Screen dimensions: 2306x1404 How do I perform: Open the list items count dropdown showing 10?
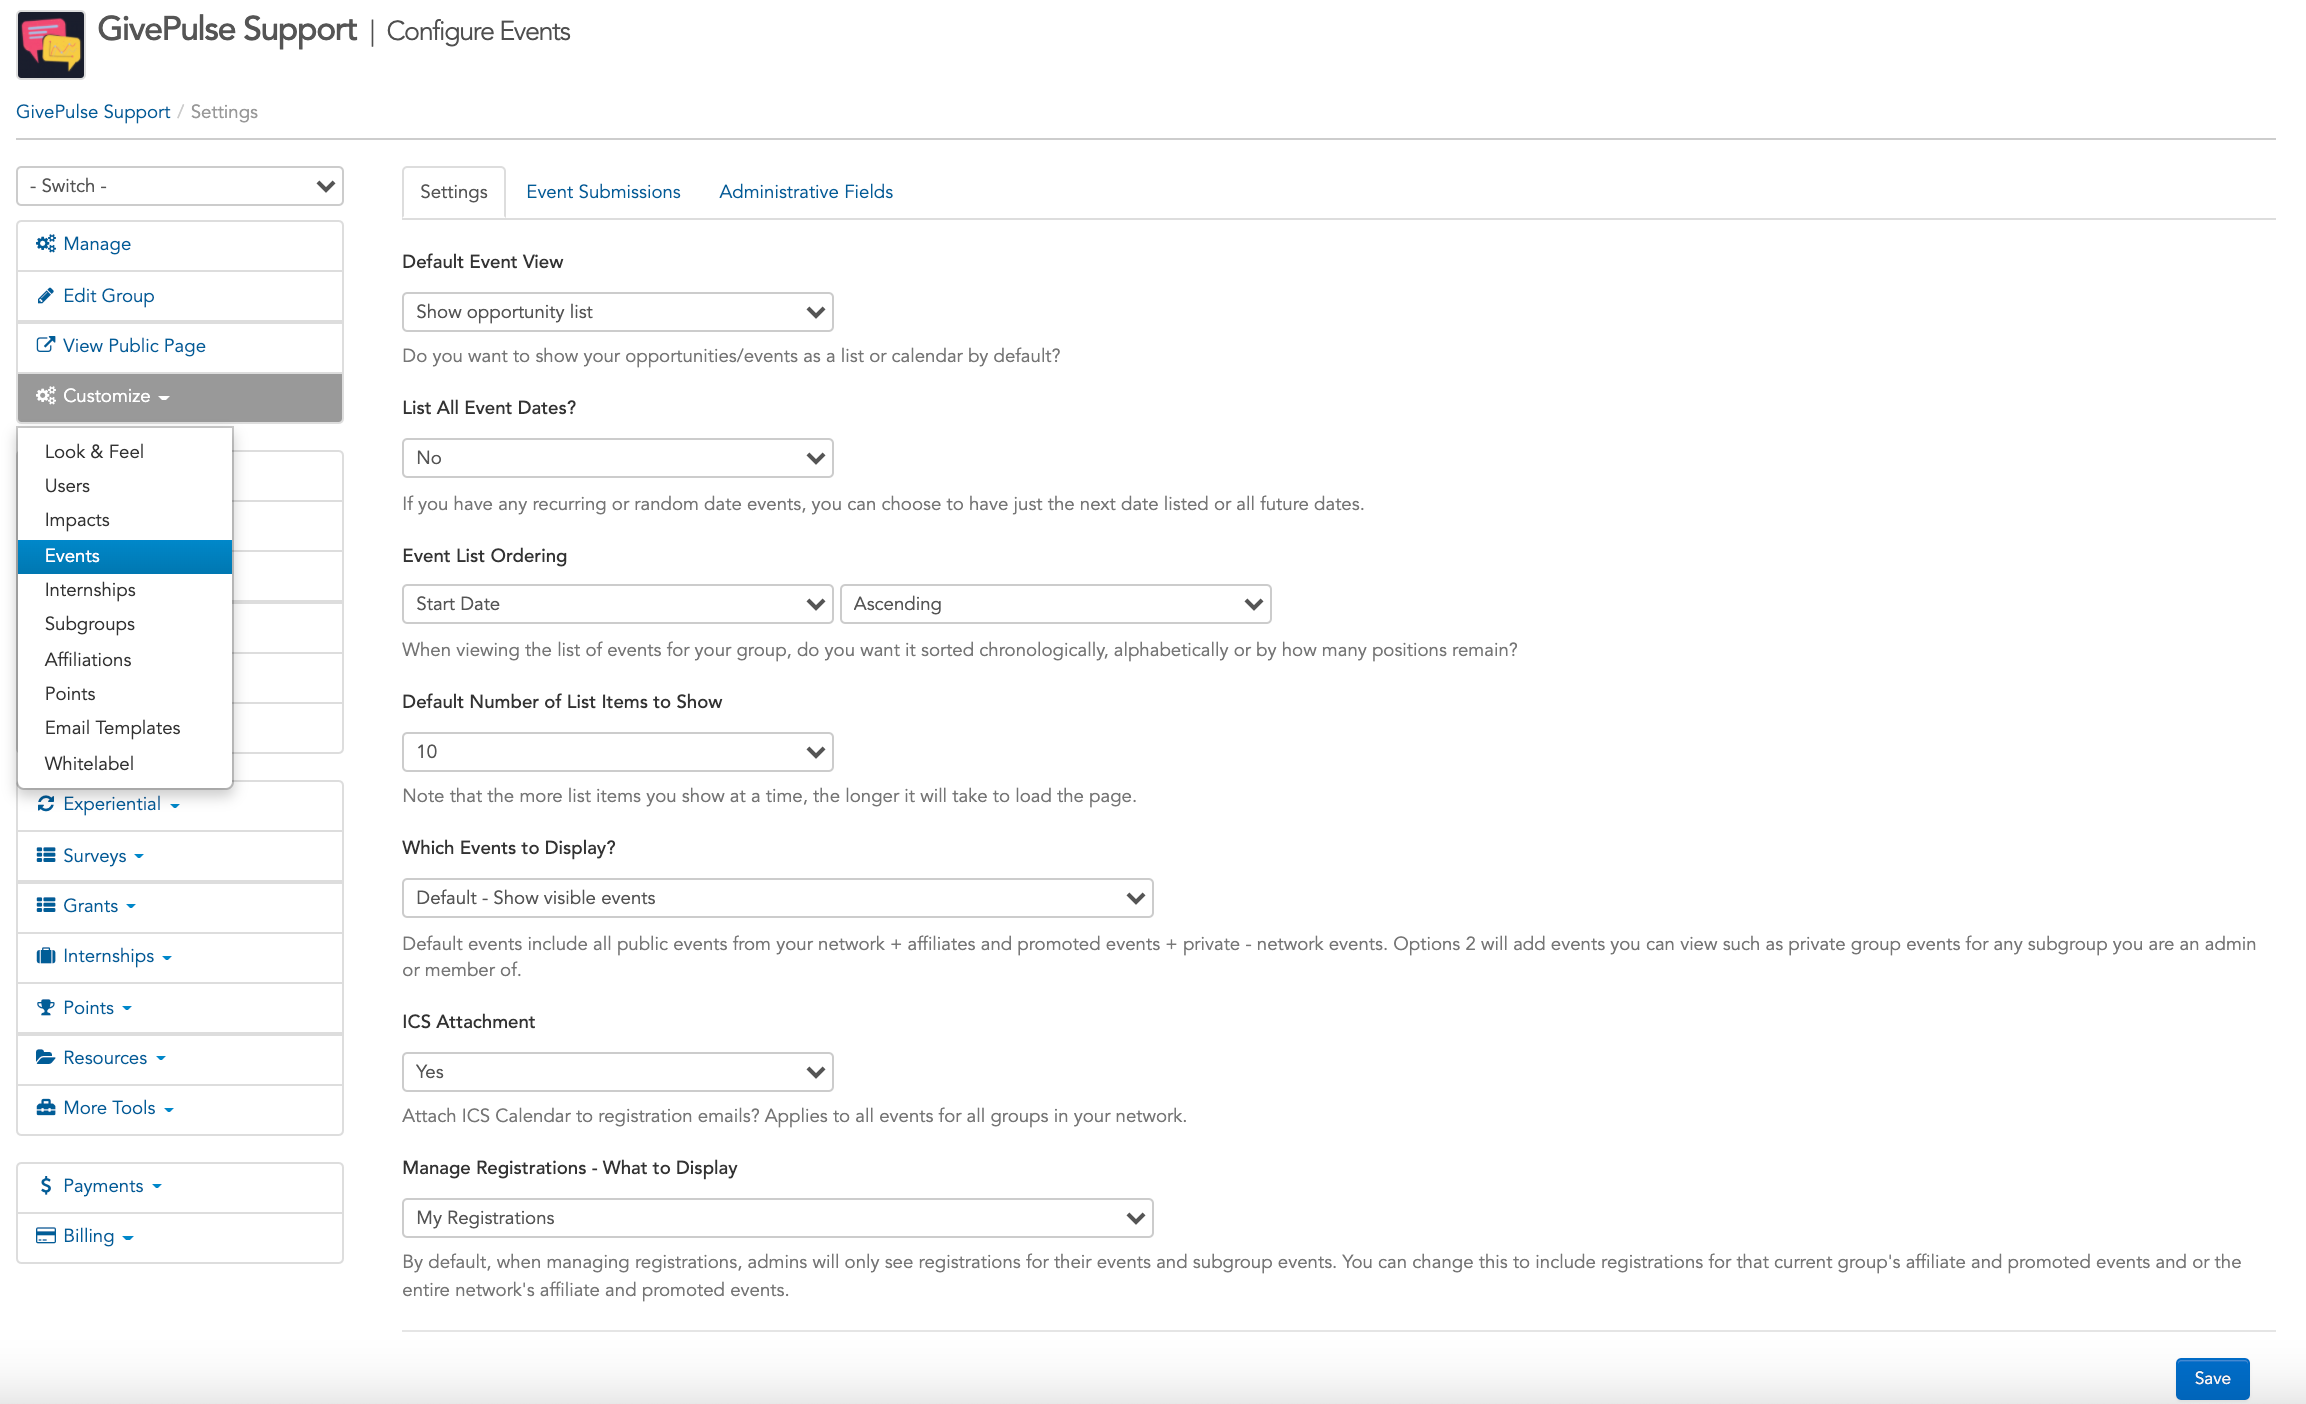pyautogui.click(x=617, y=752)
